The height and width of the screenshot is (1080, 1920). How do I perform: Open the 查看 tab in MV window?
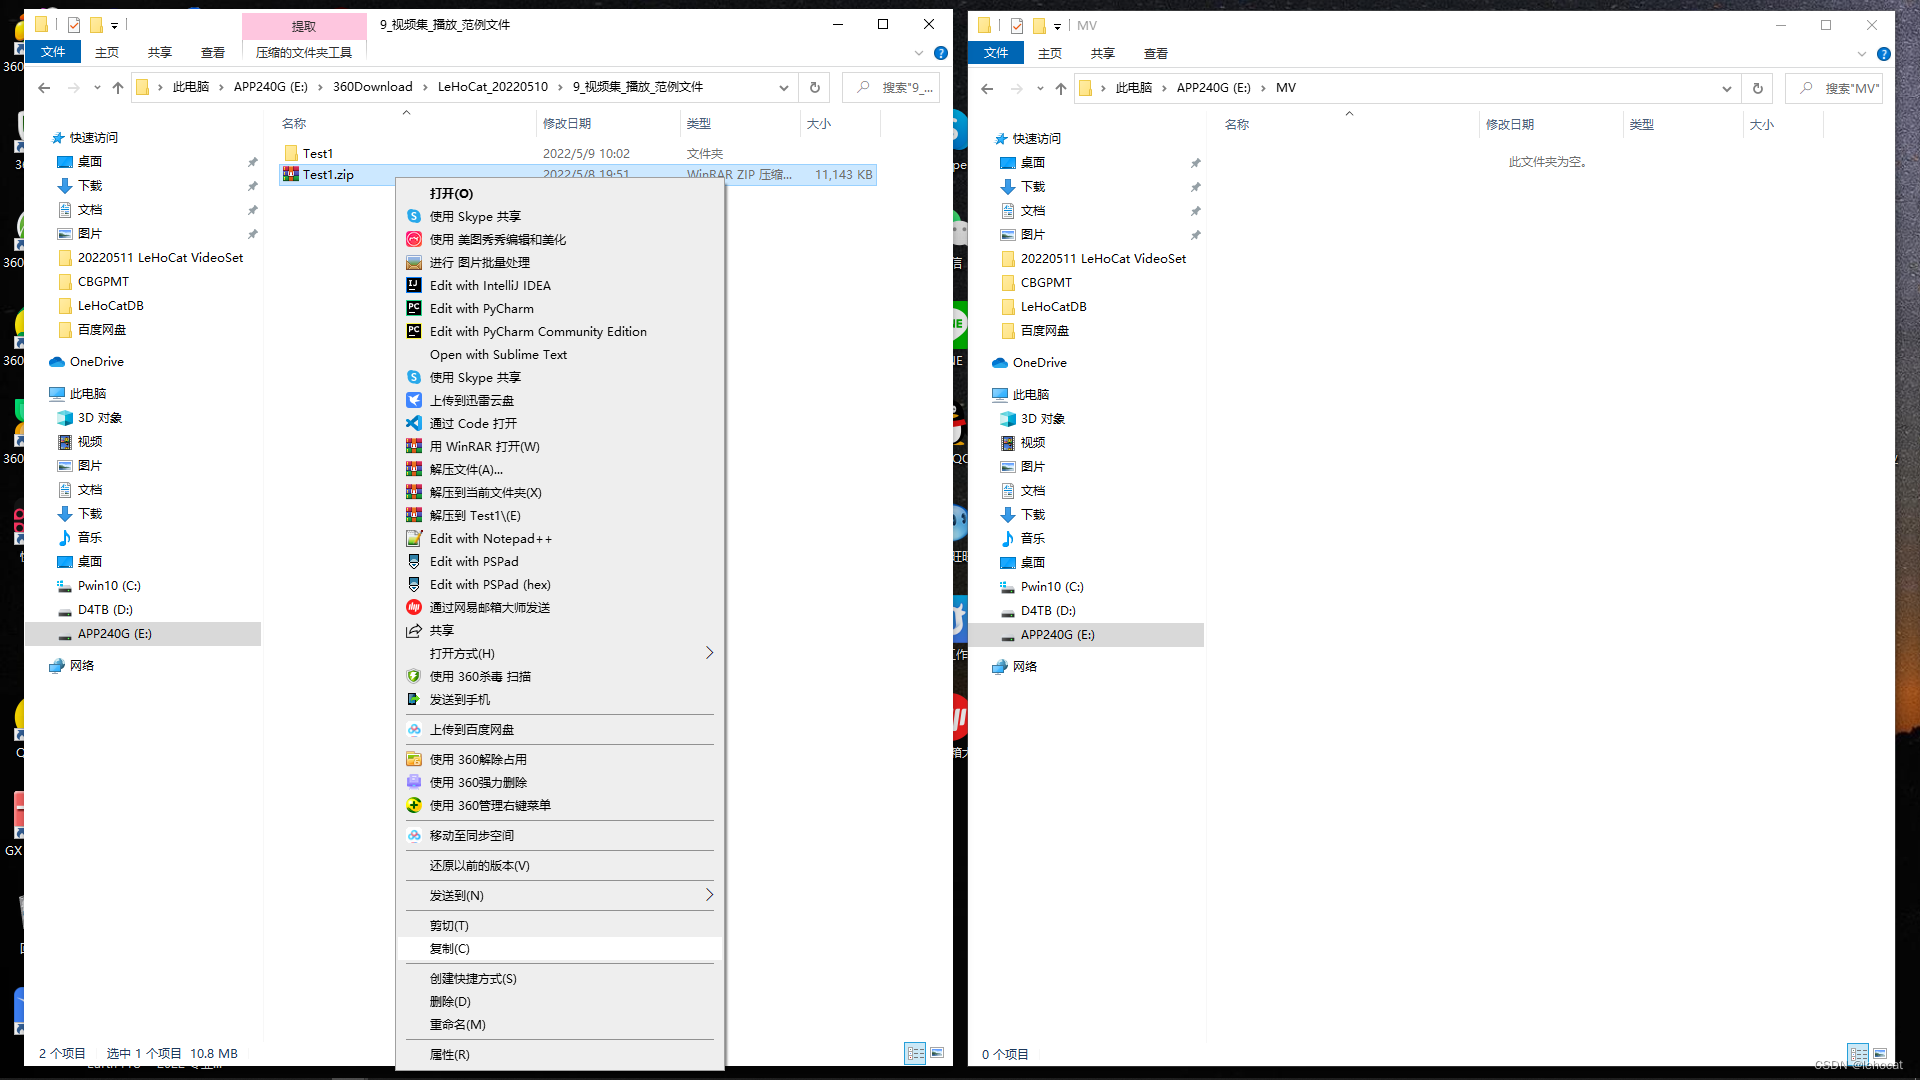pos(1155,53)
